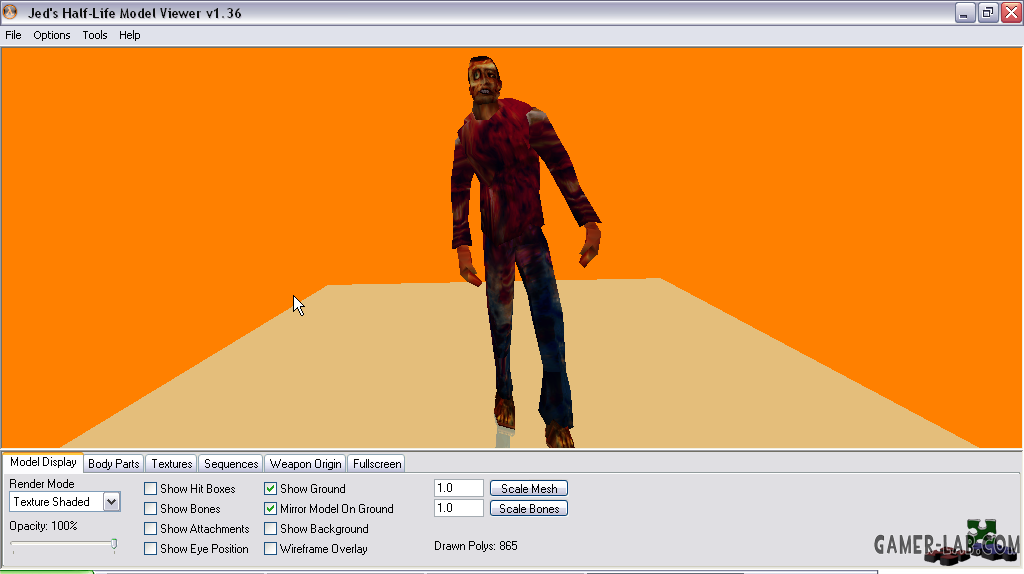
Task: Click the bones scale value field
Action: pyautogui.click(x=458, y=508)
